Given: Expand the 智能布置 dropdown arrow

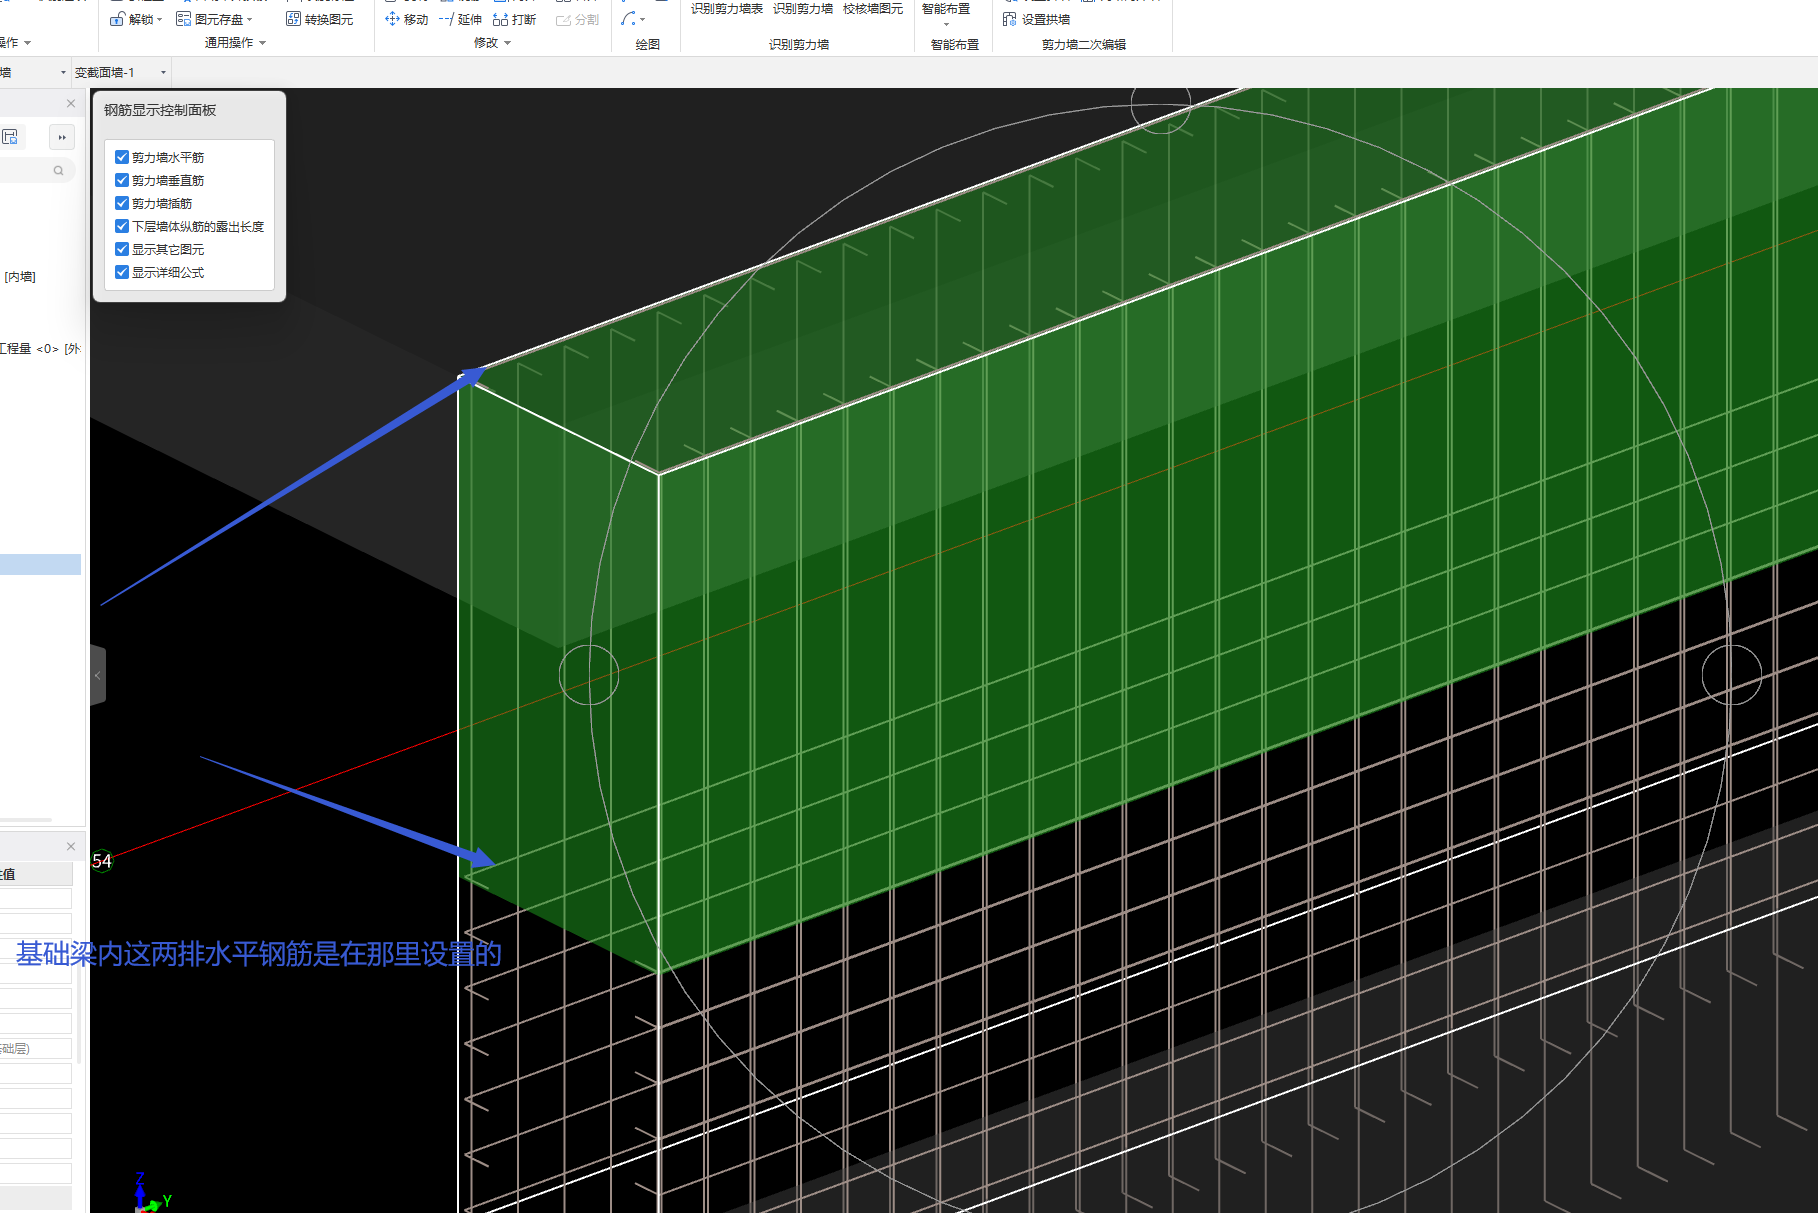Looking at the screenshot, I should click(x=946, y=25).
